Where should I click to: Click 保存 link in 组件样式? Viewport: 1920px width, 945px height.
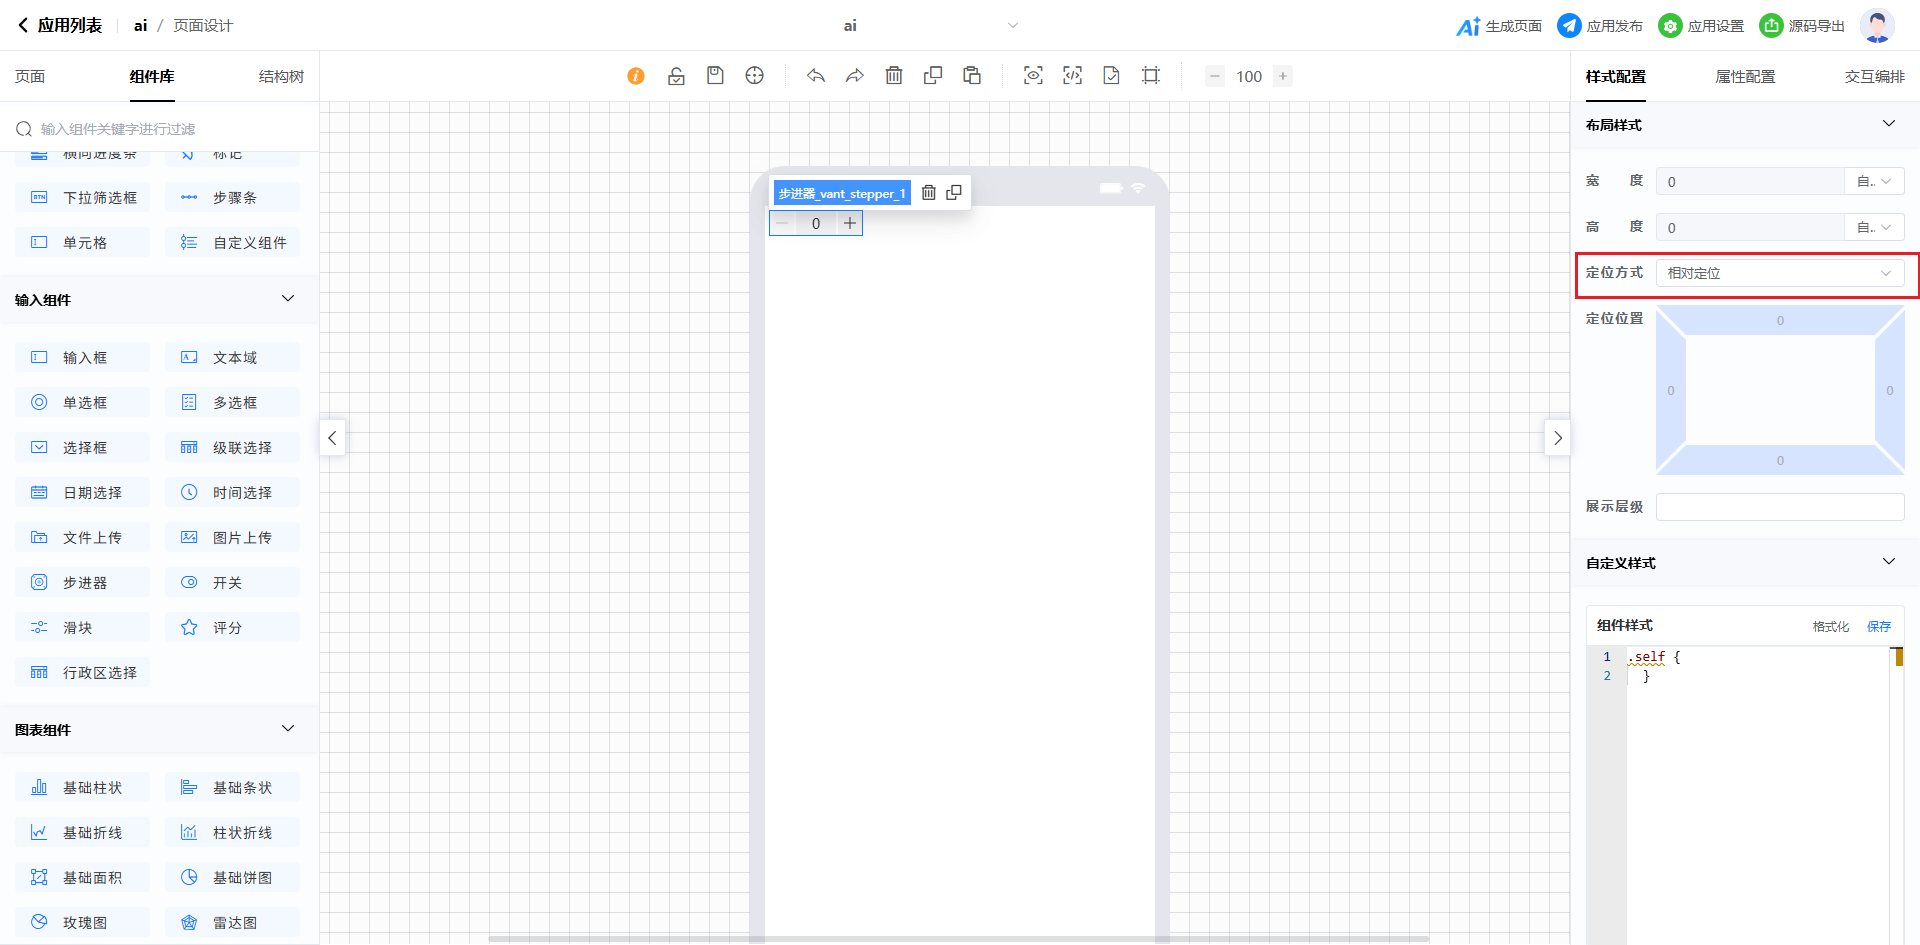point(1879,626)
